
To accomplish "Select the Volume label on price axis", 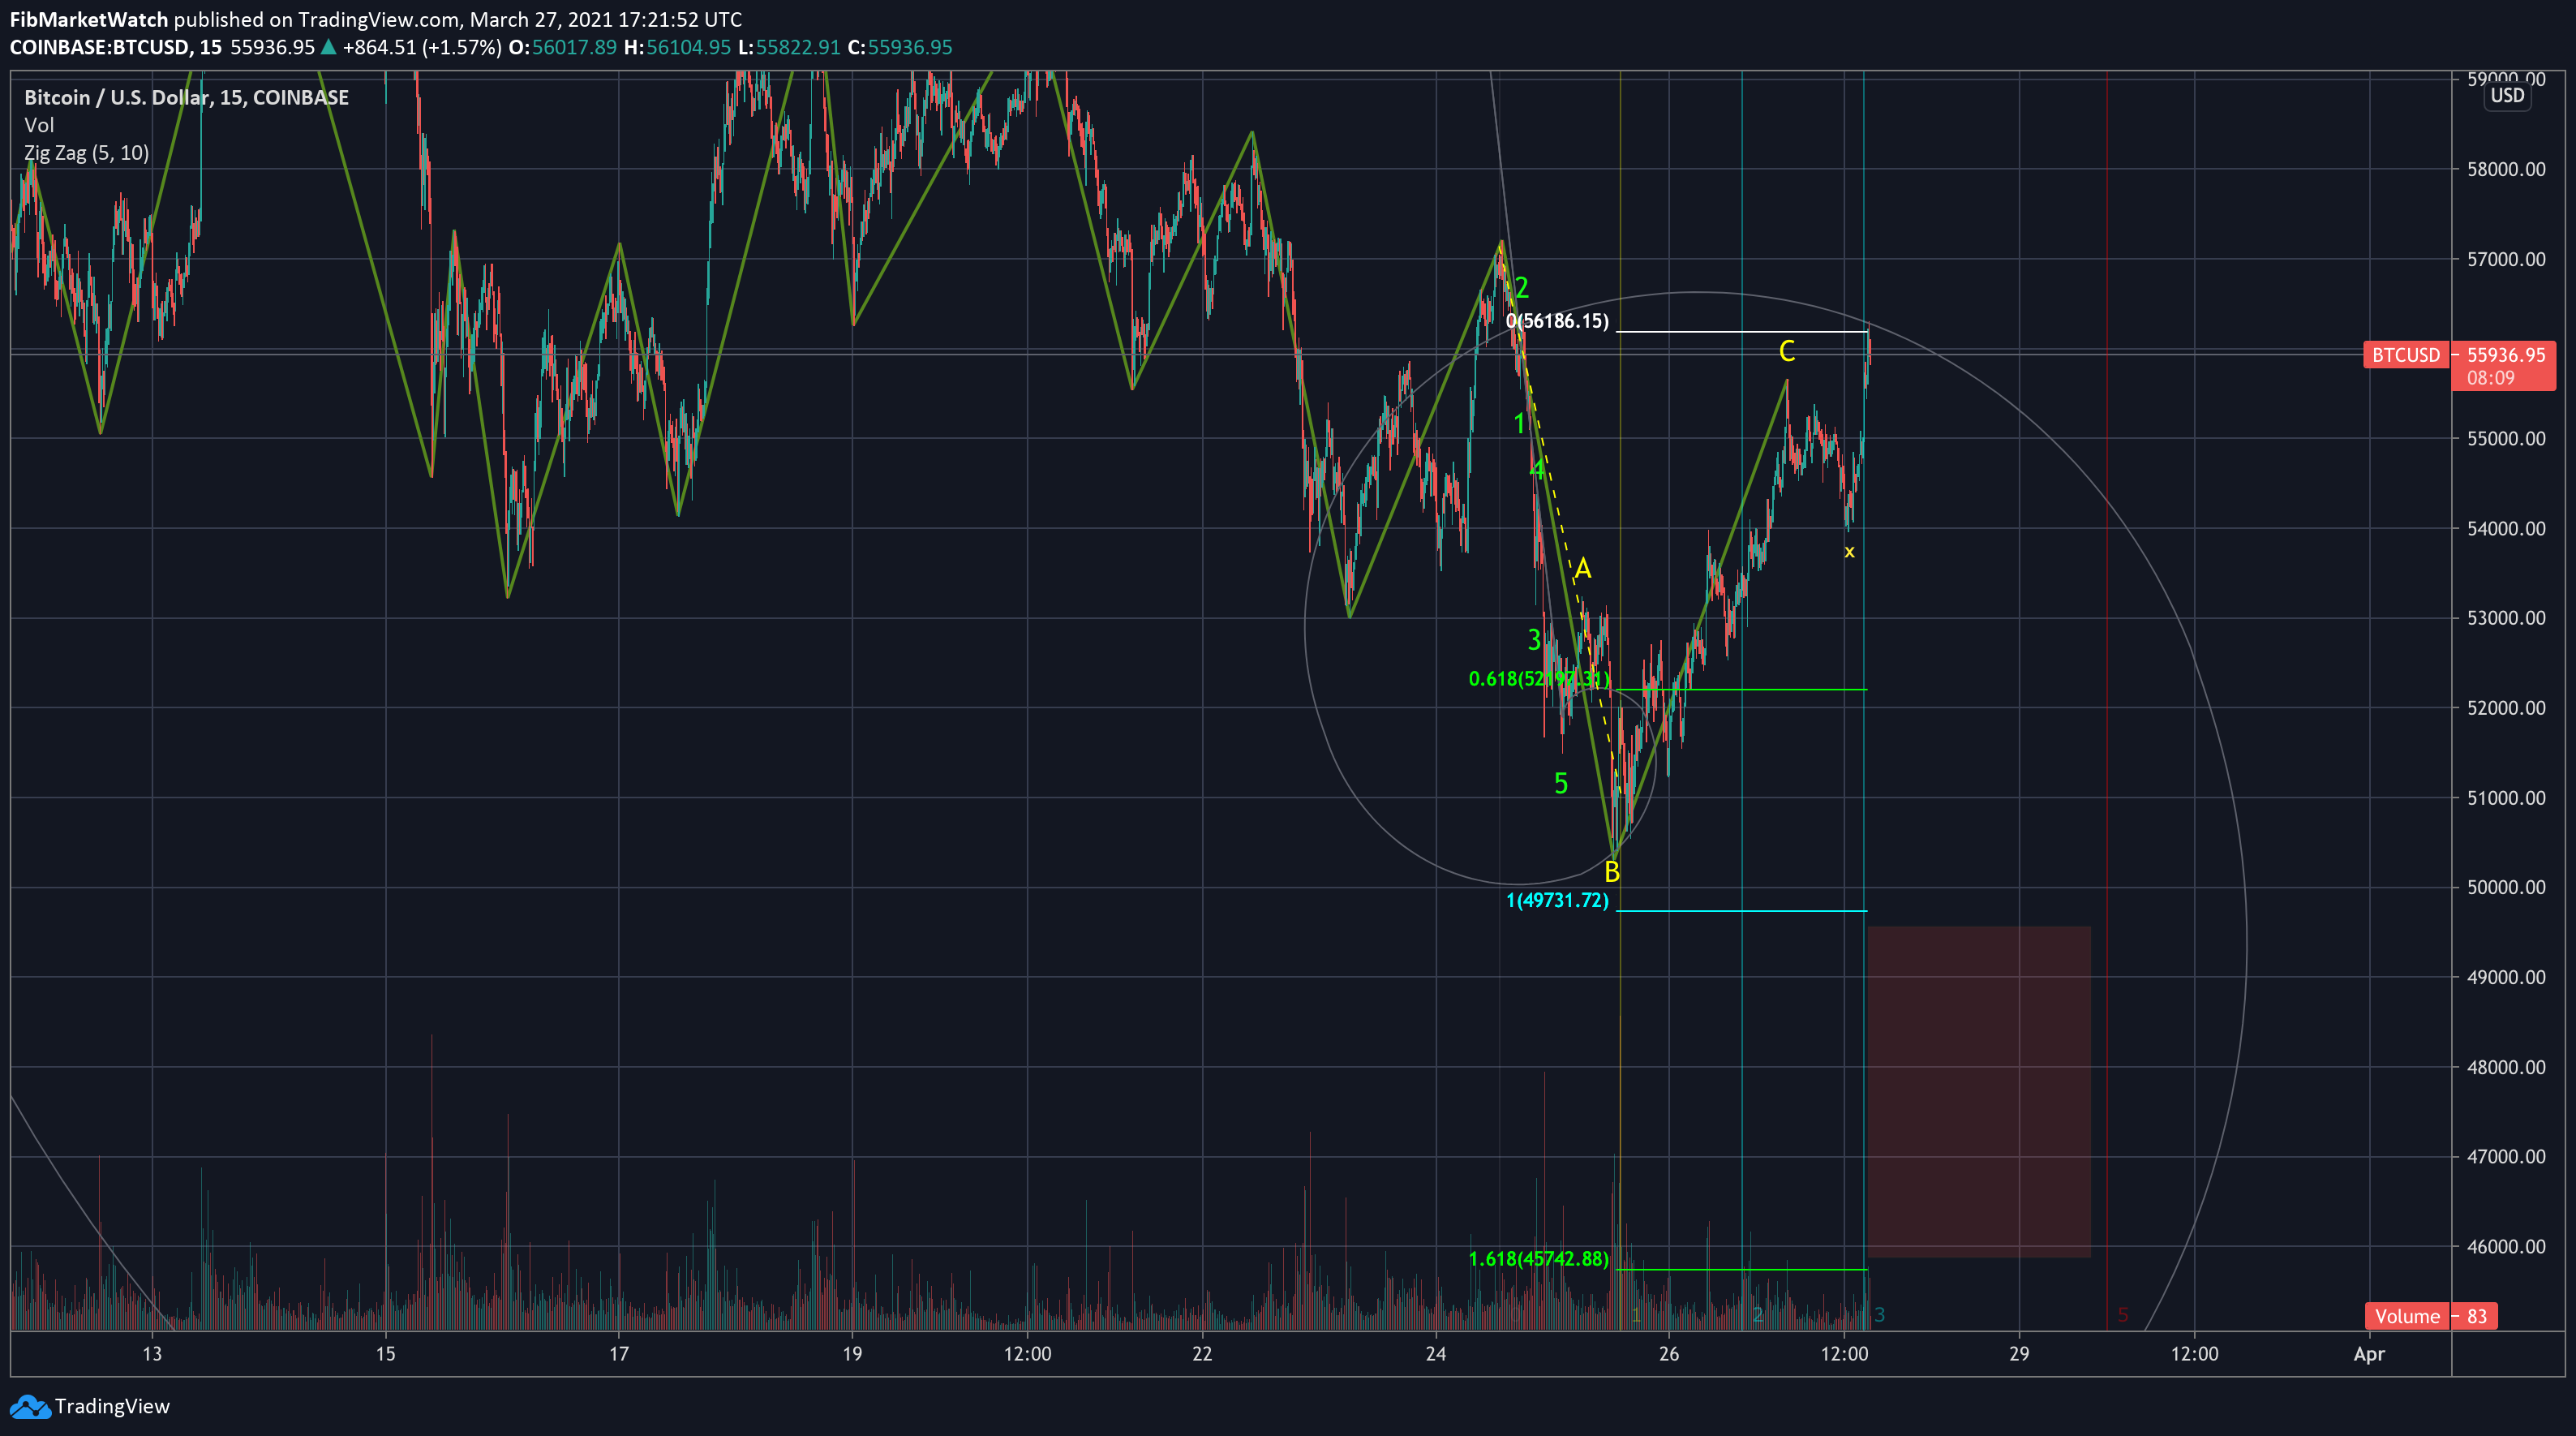I will point(2407,1316).
